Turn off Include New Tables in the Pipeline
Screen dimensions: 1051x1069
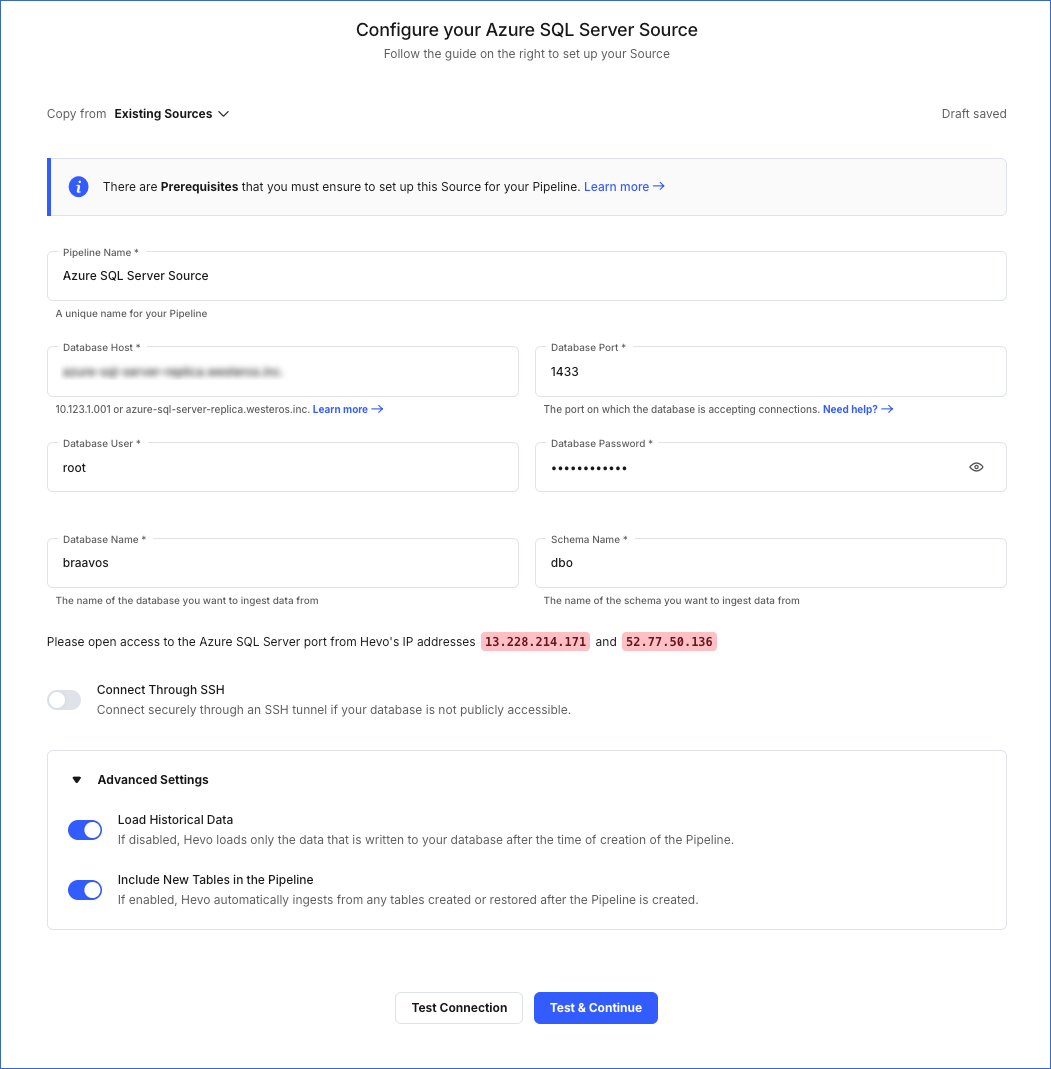85,889
